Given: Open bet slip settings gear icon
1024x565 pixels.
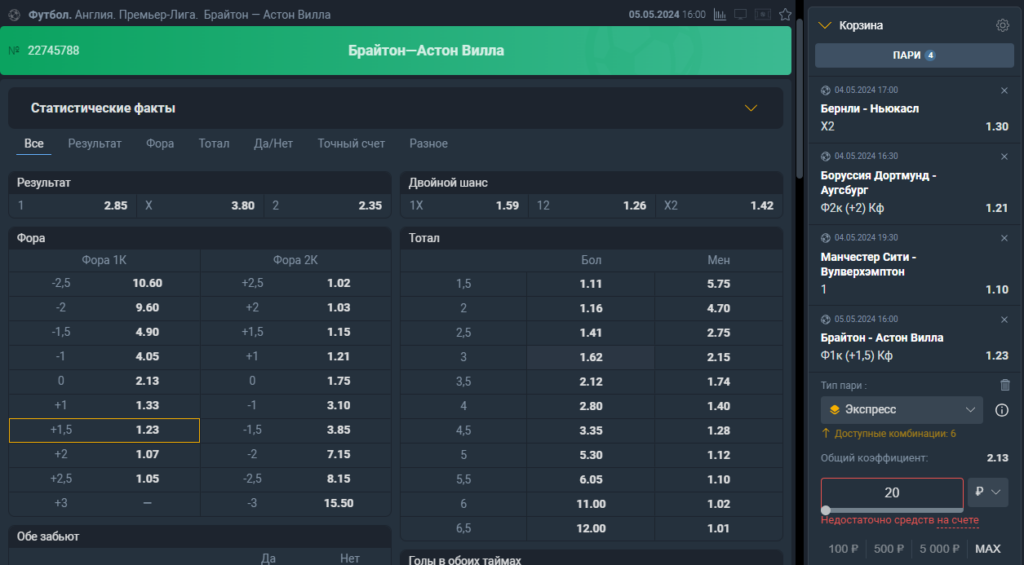Looking at the screenshot, I should tap(1002, 25).
